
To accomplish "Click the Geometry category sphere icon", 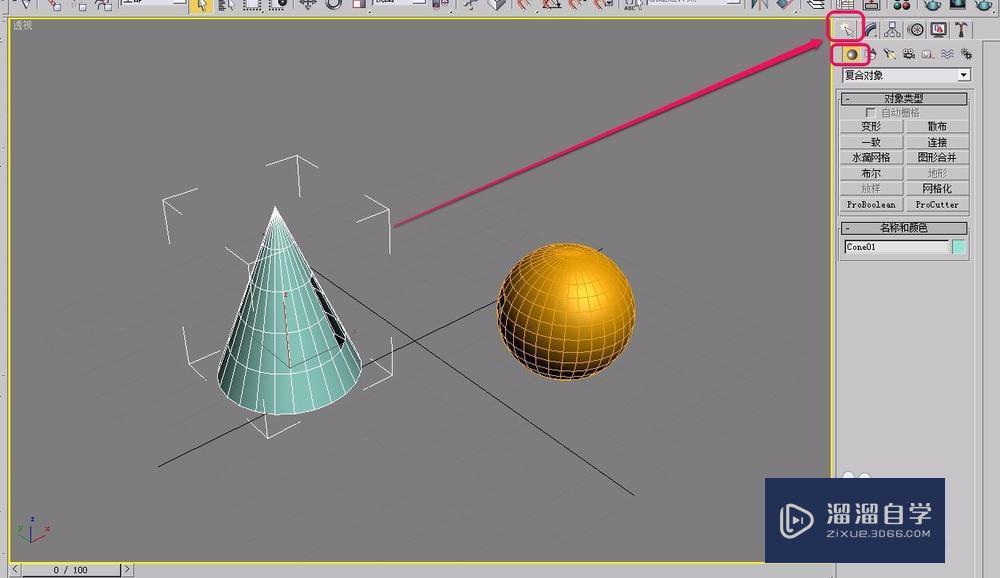I will (849, 53).
